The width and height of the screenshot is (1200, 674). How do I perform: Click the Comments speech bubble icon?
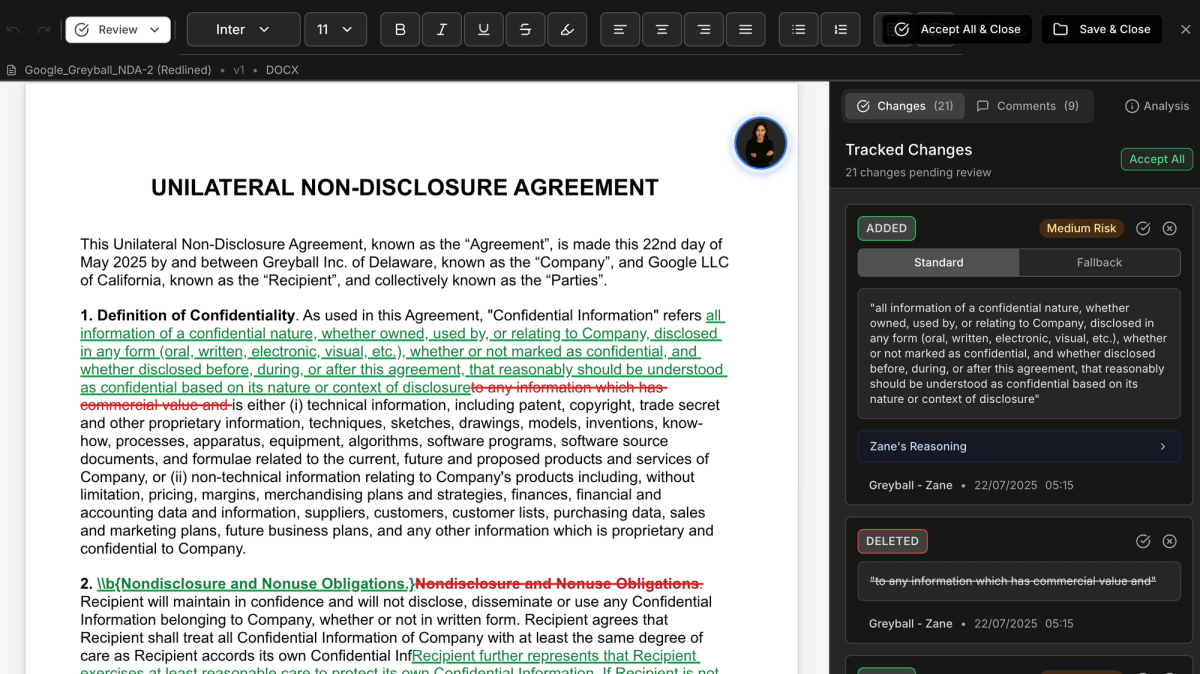983,106
